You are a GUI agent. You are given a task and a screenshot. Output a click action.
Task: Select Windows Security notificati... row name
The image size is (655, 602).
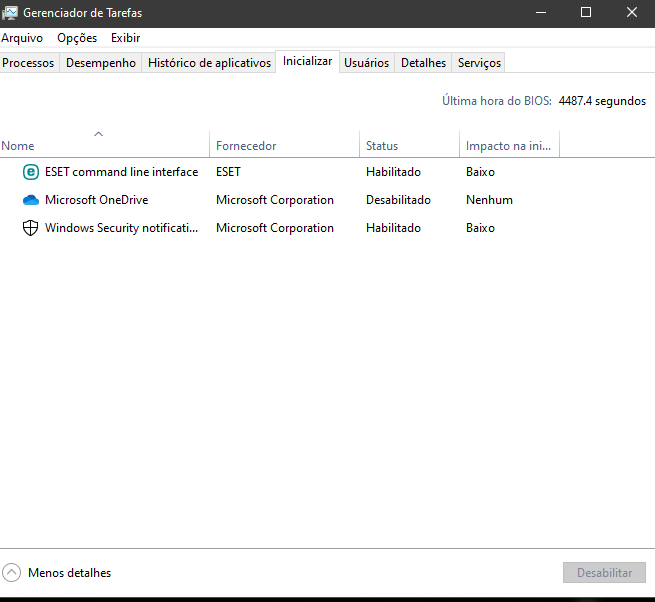[122, 228]
